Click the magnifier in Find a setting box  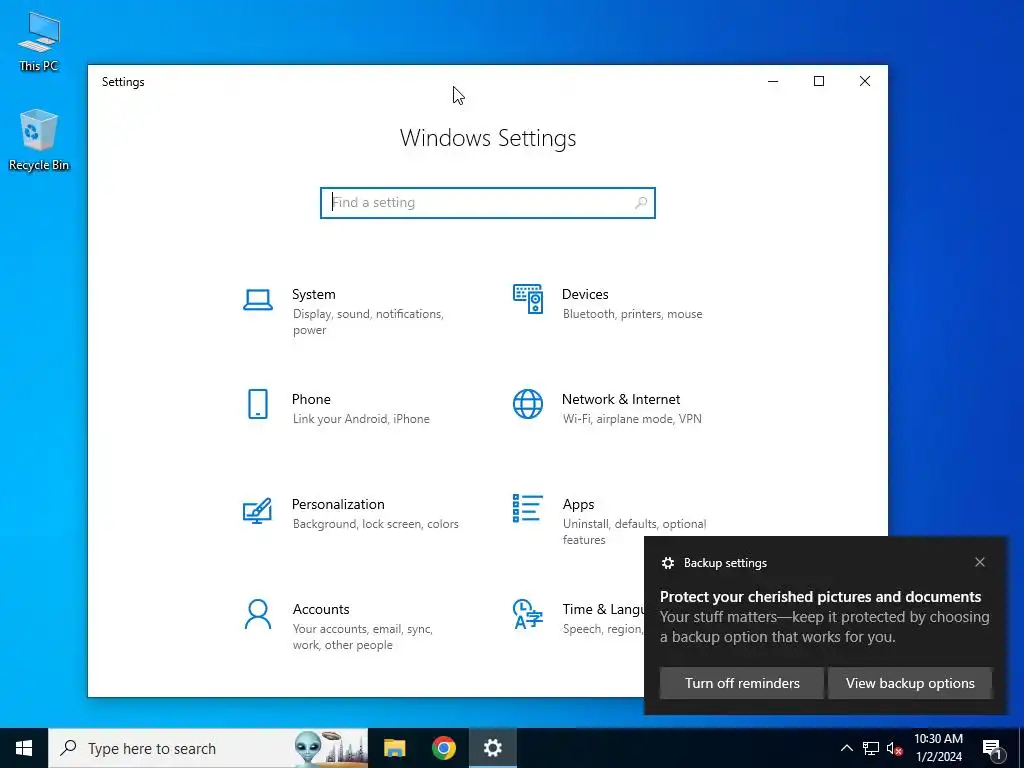tap(641, 202)
